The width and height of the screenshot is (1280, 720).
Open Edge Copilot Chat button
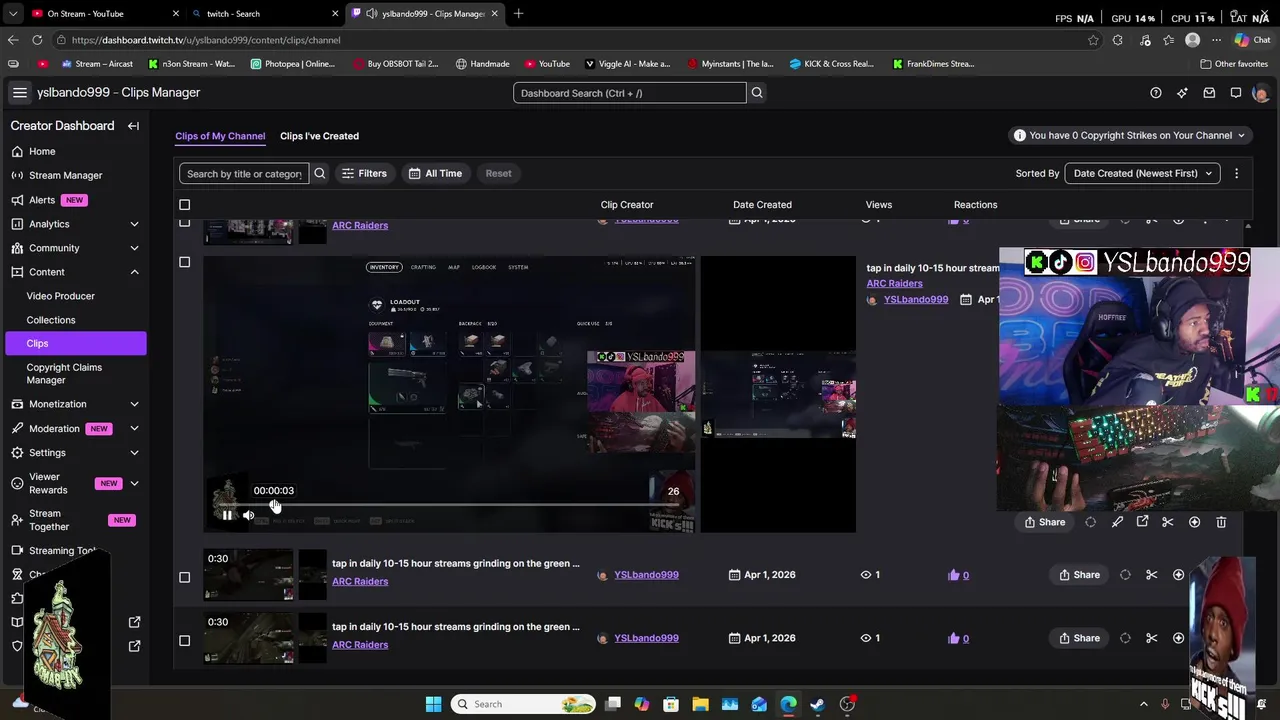(x=1255, y=40)
